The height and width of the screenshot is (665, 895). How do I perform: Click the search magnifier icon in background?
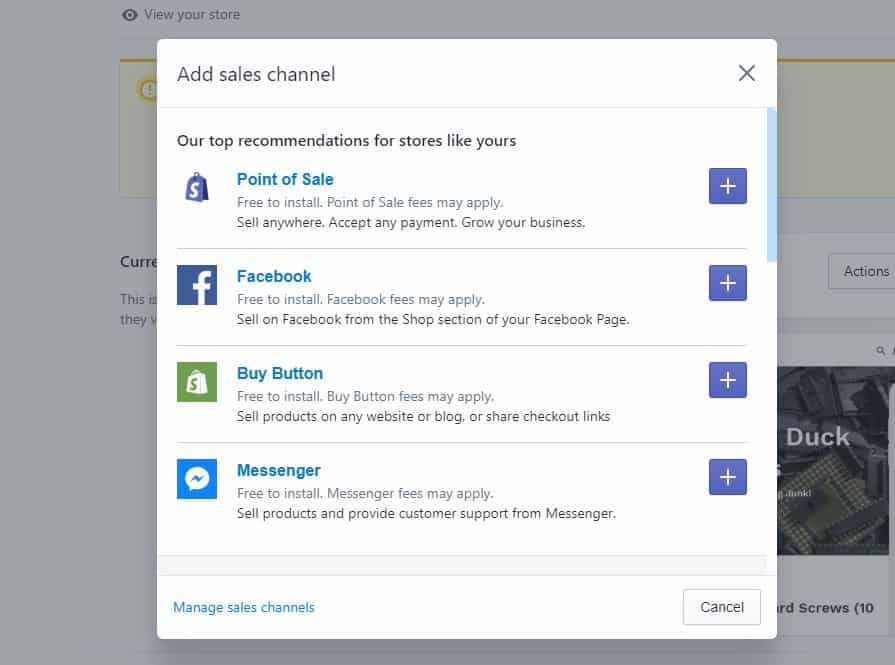tap(881, 350)
